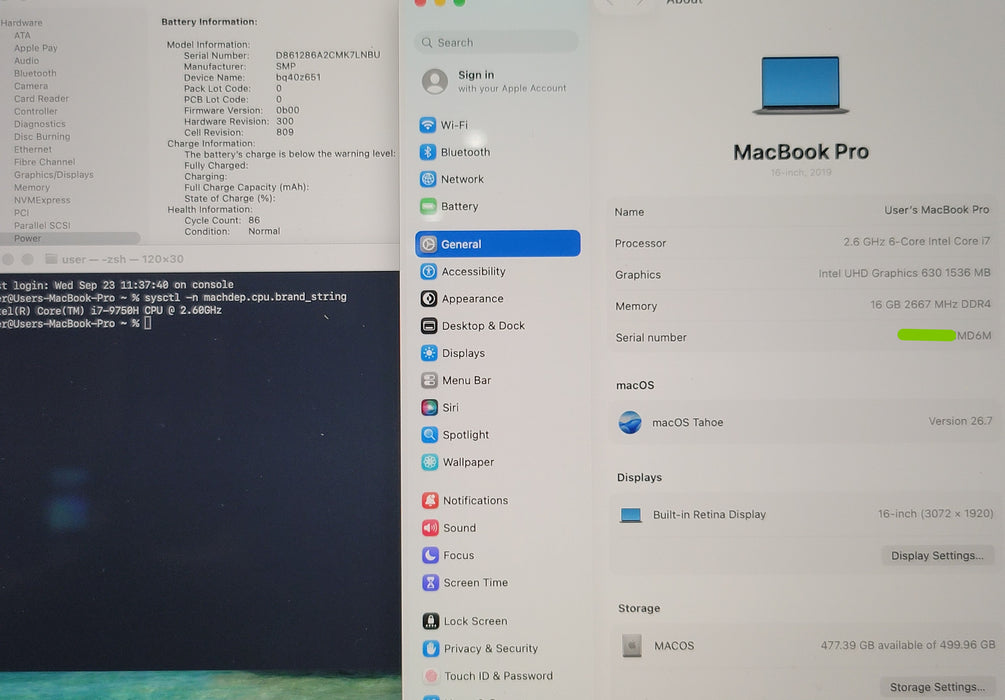Select Audio in System Information sidebar
This screenshot has width=1005, height=700.
26,60
